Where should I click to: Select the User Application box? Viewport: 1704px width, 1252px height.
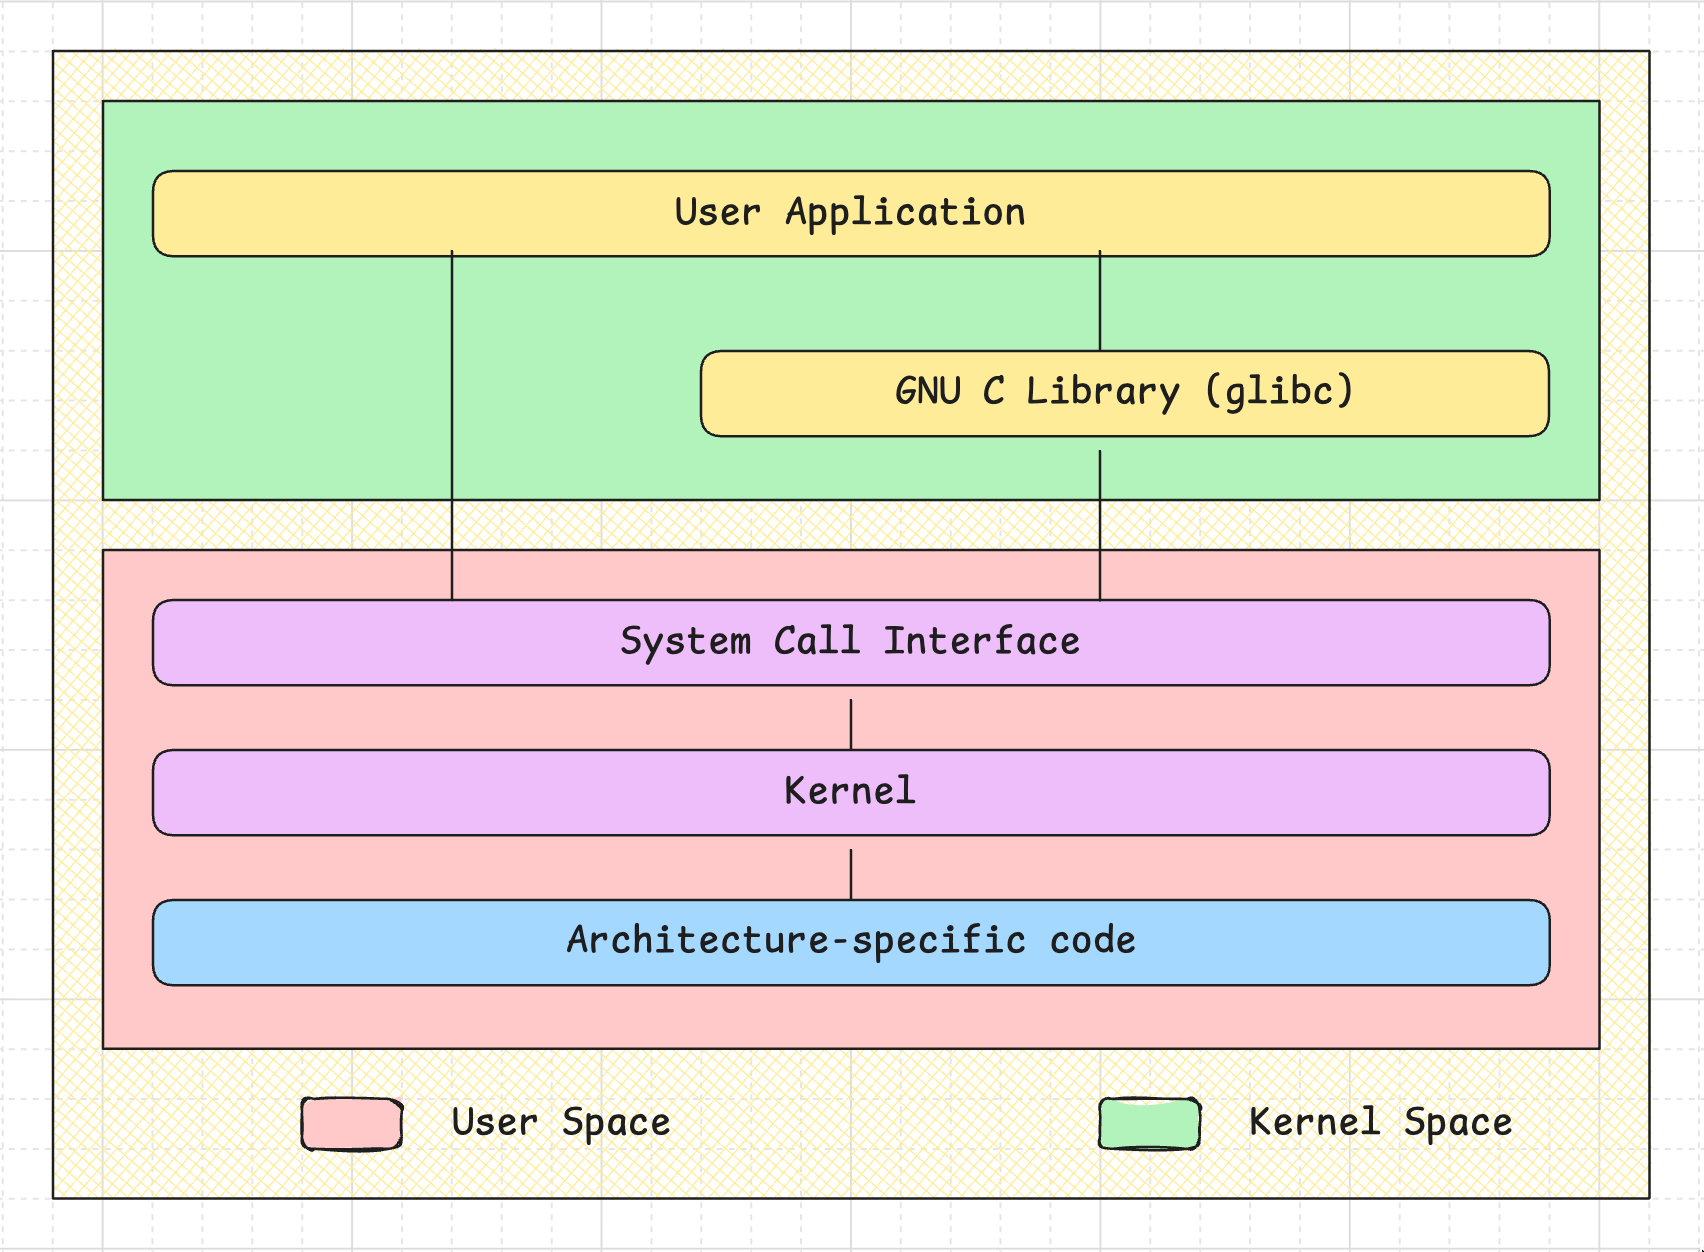pos(851,213)
